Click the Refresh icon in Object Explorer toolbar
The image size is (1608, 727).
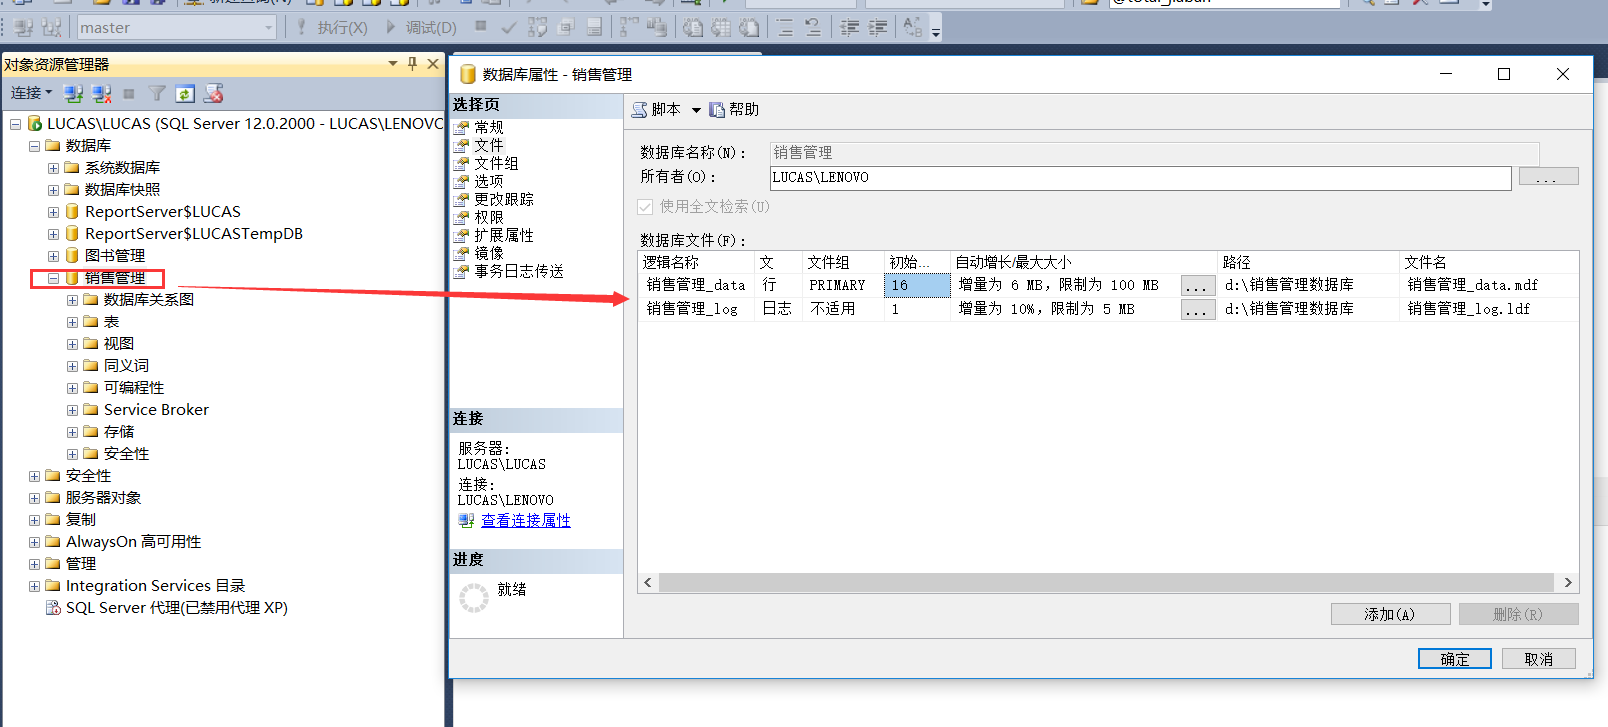pos(185,93)
